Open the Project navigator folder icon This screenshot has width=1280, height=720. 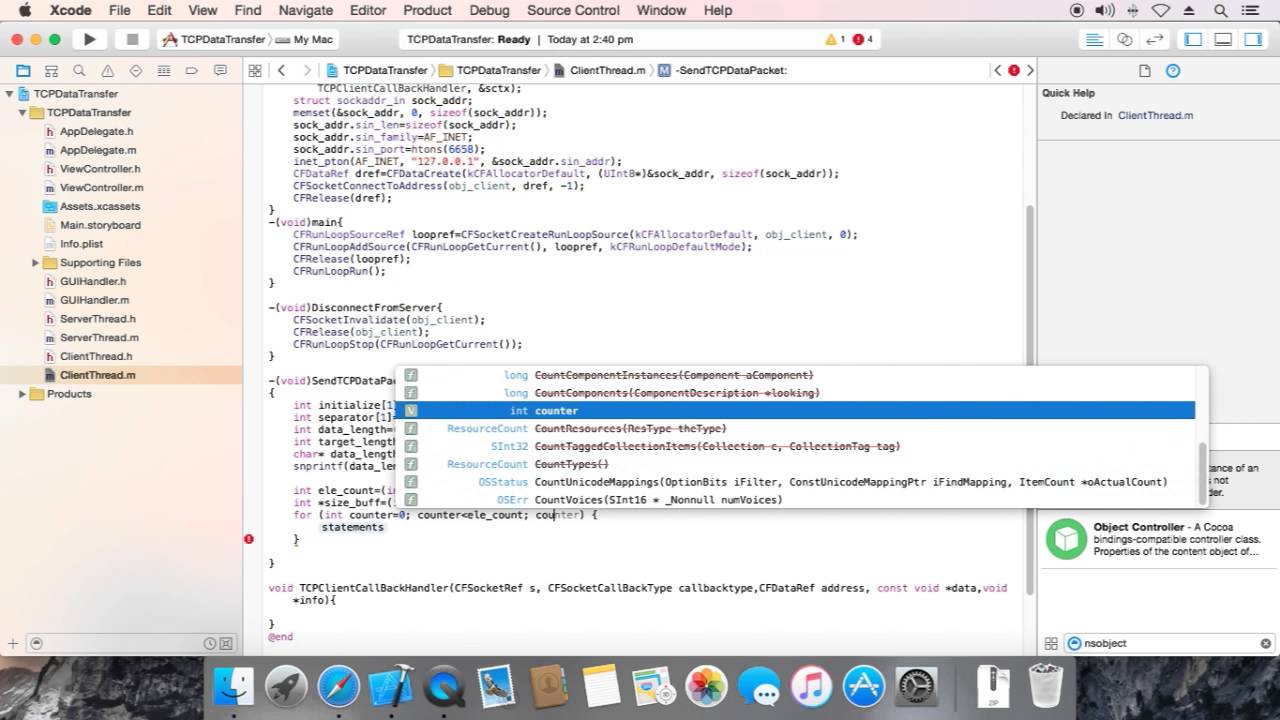[x=23, y=71]
